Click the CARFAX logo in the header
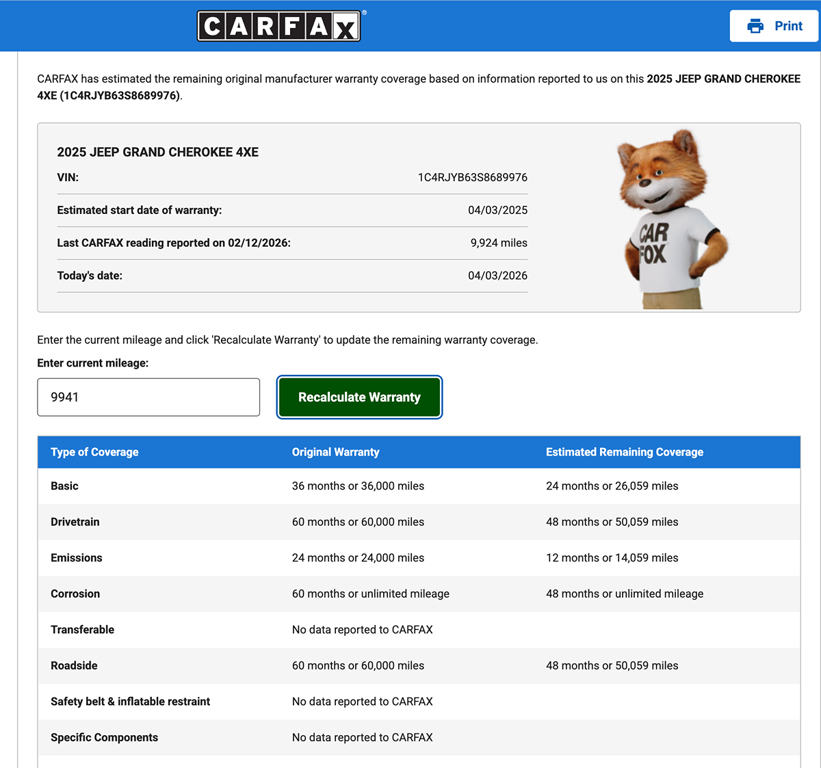821x768 pixels. tap(279, 26)
